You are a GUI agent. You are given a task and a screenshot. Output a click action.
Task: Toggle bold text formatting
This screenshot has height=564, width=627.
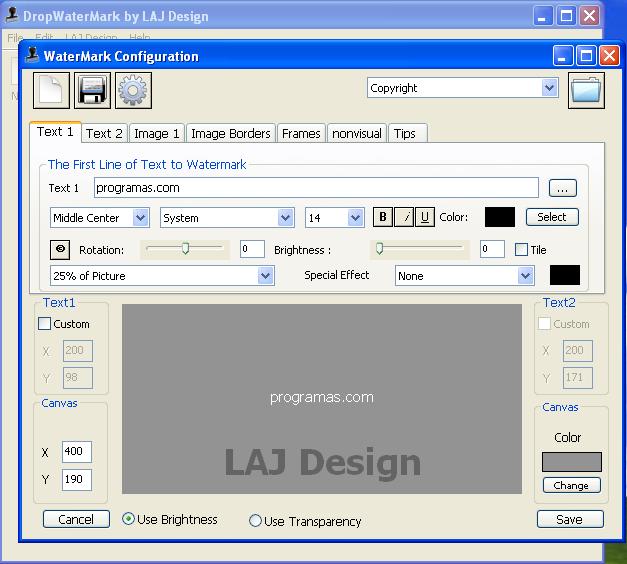pyautogui.click(x=383, y=217)
